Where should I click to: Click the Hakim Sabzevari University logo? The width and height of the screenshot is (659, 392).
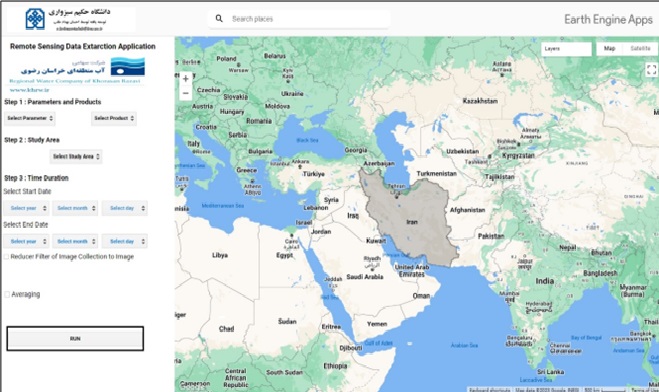[35, 18]
